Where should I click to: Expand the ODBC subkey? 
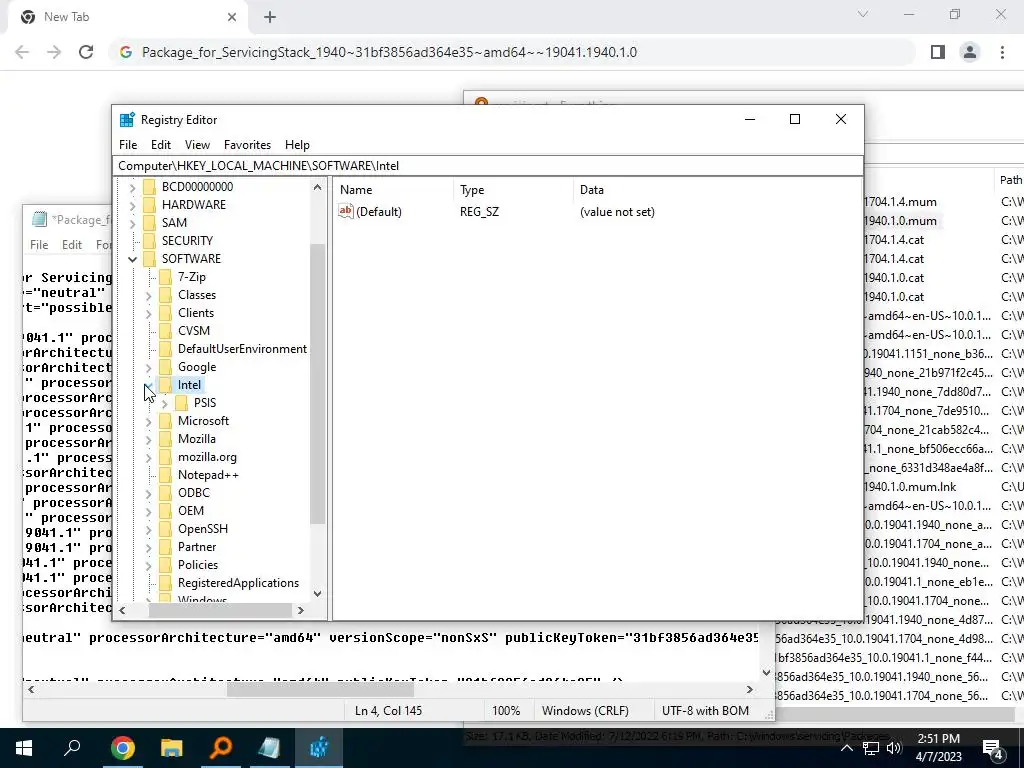coord(148,494)
